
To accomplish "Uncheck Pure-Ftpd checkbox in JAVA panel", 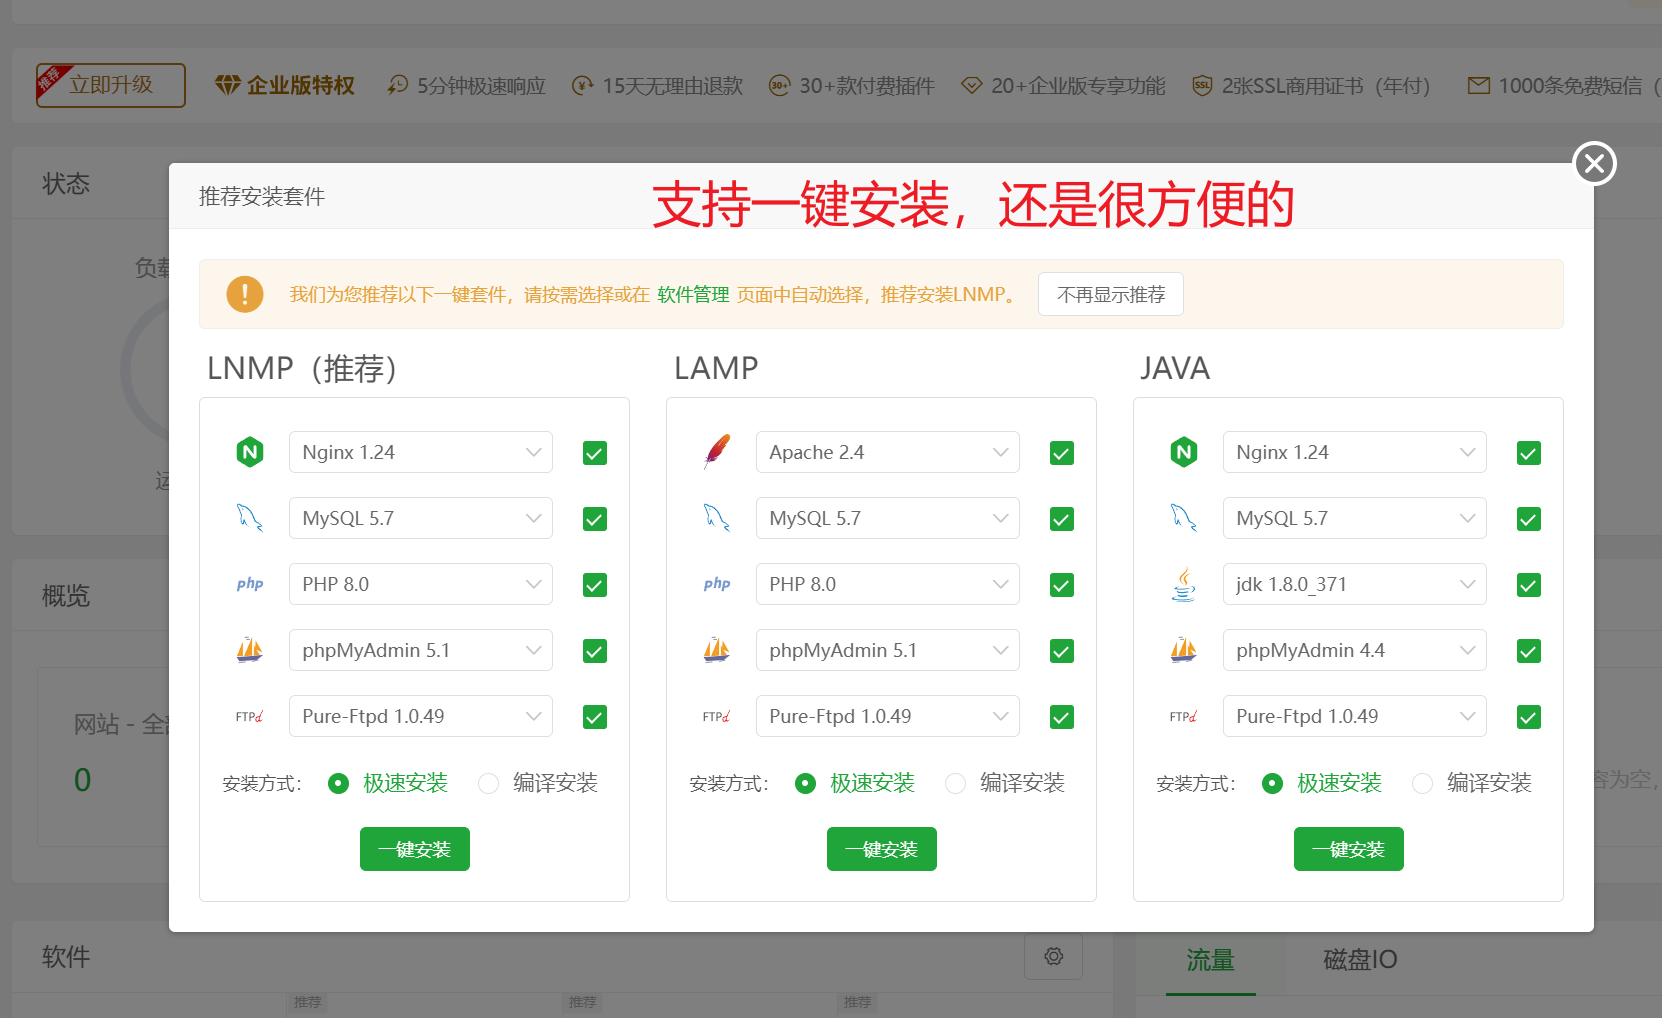I will (1529, 717).
